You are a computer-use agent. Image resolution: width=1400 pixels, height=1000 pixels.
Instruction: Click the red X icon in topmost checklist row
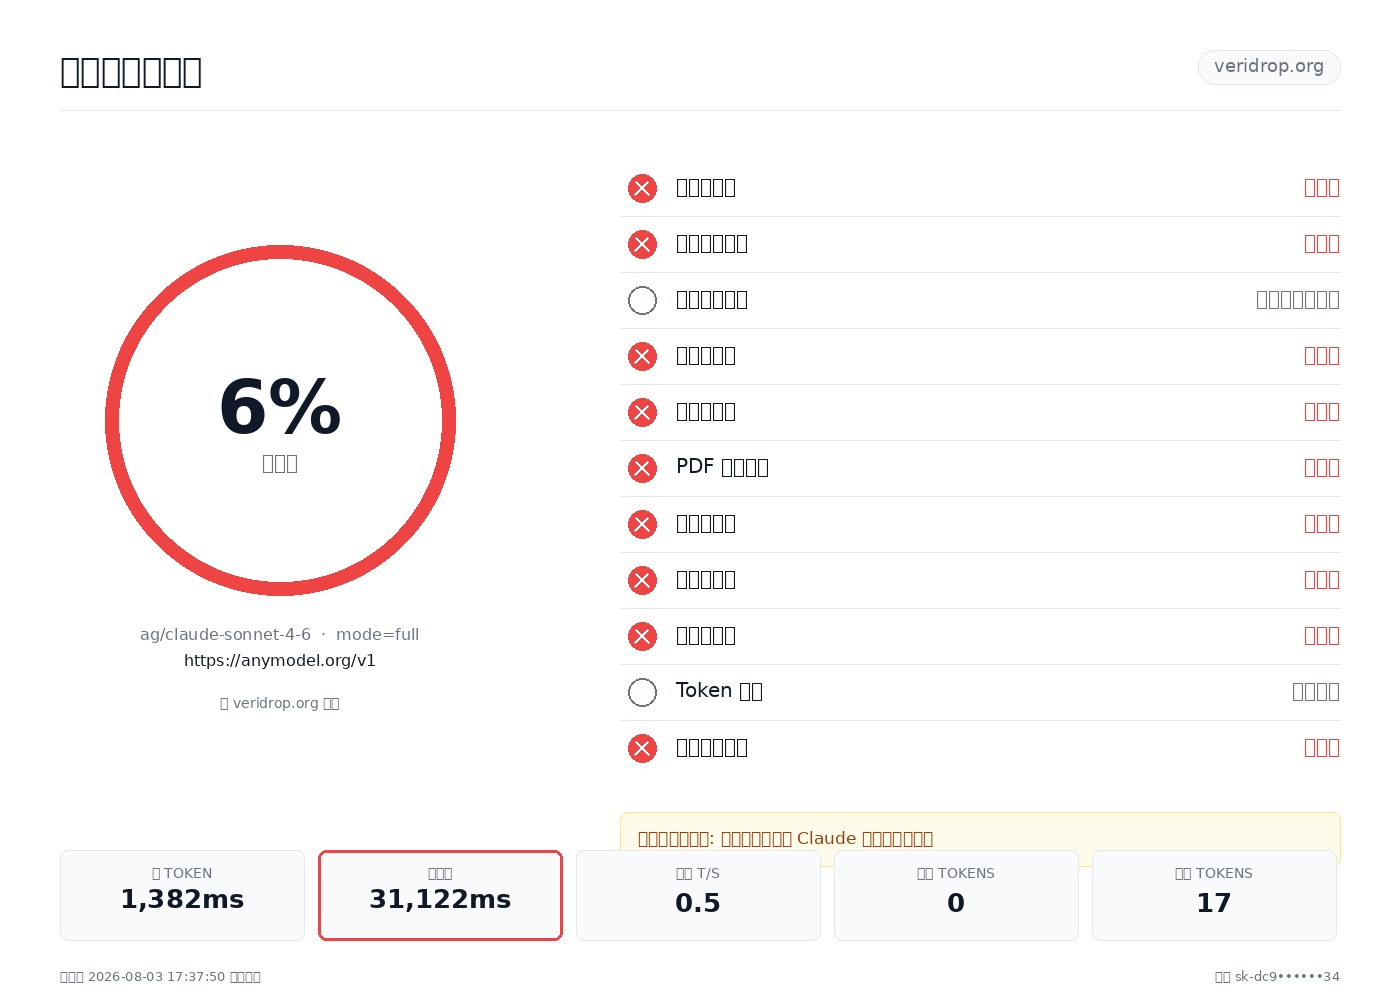click(642, 188)
